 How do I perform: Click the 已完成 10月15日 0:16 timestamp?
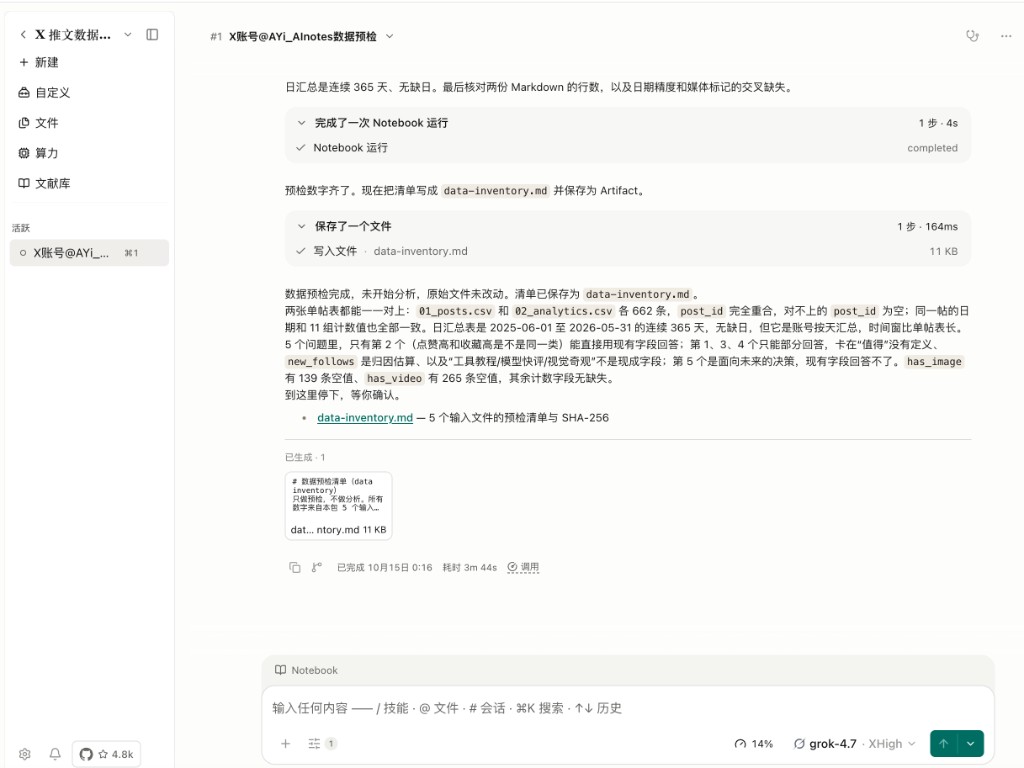click(x=385, y=567)
